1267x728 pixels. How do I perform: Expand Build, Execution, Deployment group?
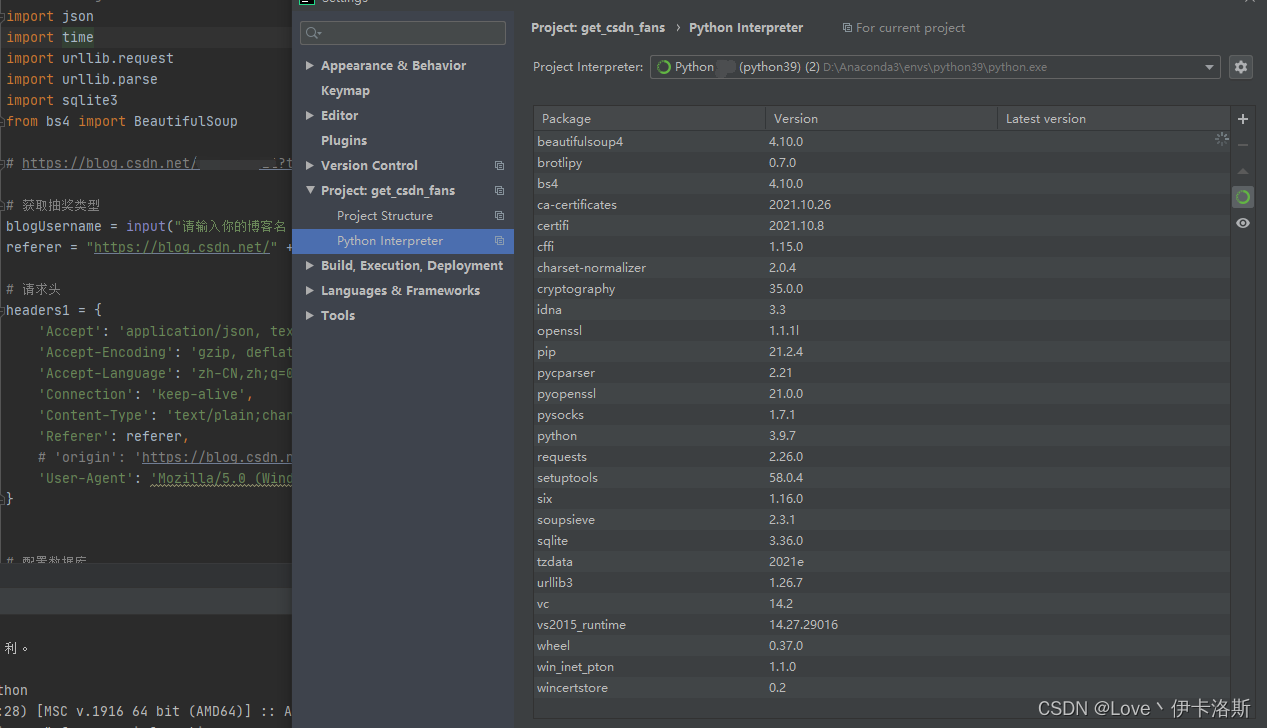(309, 266)
